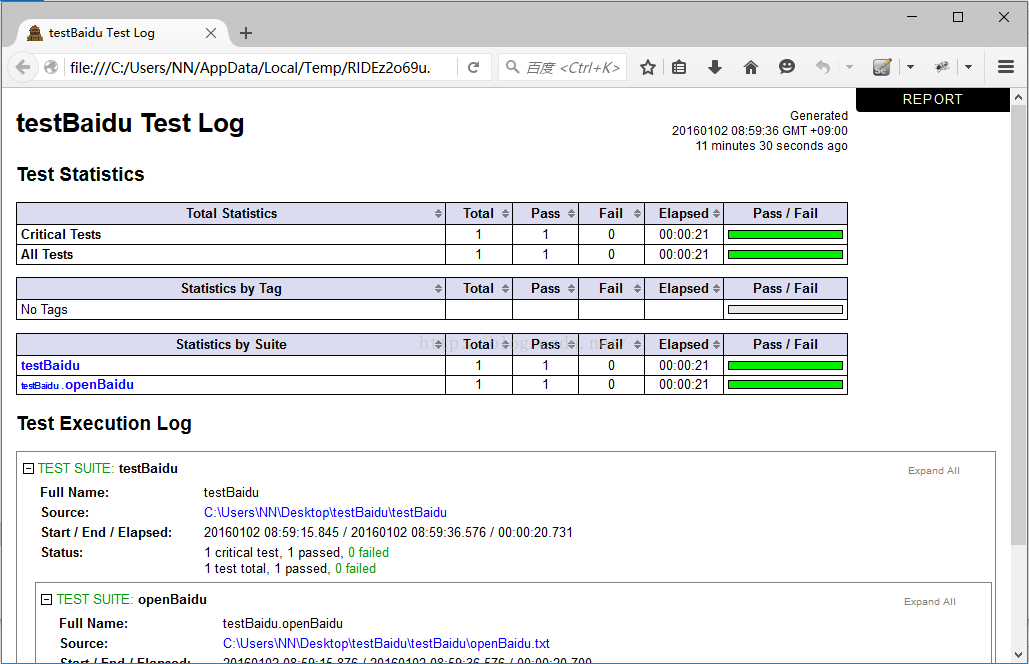
Task: Click the 'No Tags' row label
Action: (x=44, y=310)
